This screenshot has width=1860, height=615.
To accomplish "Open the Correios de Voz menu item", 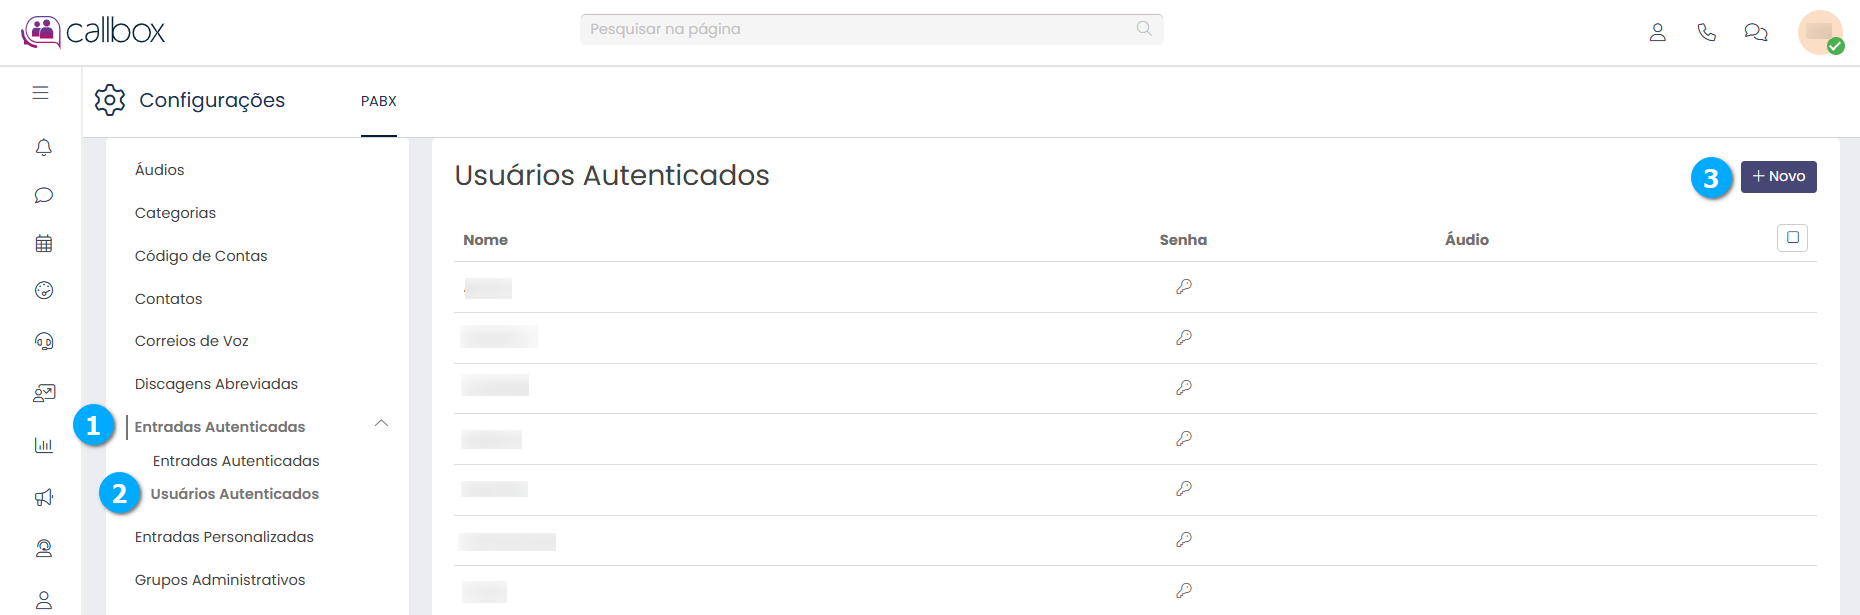I will coord(192,341).
